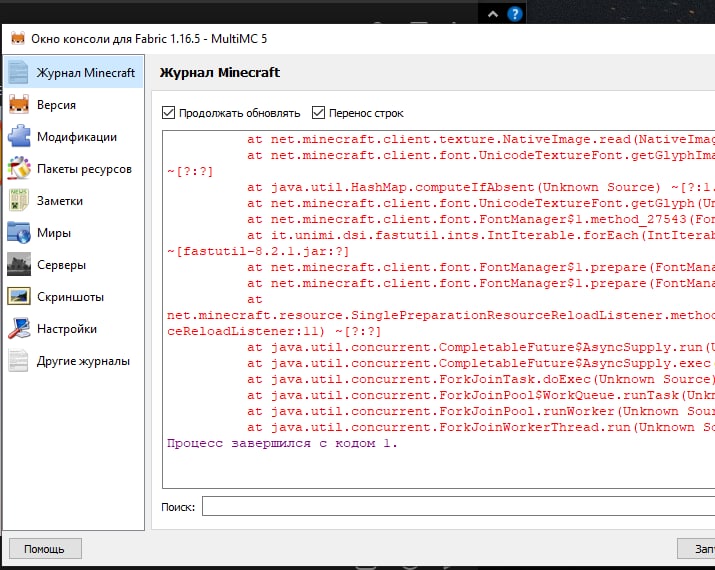
Task: Click the Миры globe folder icon
Action: (19, 232)
